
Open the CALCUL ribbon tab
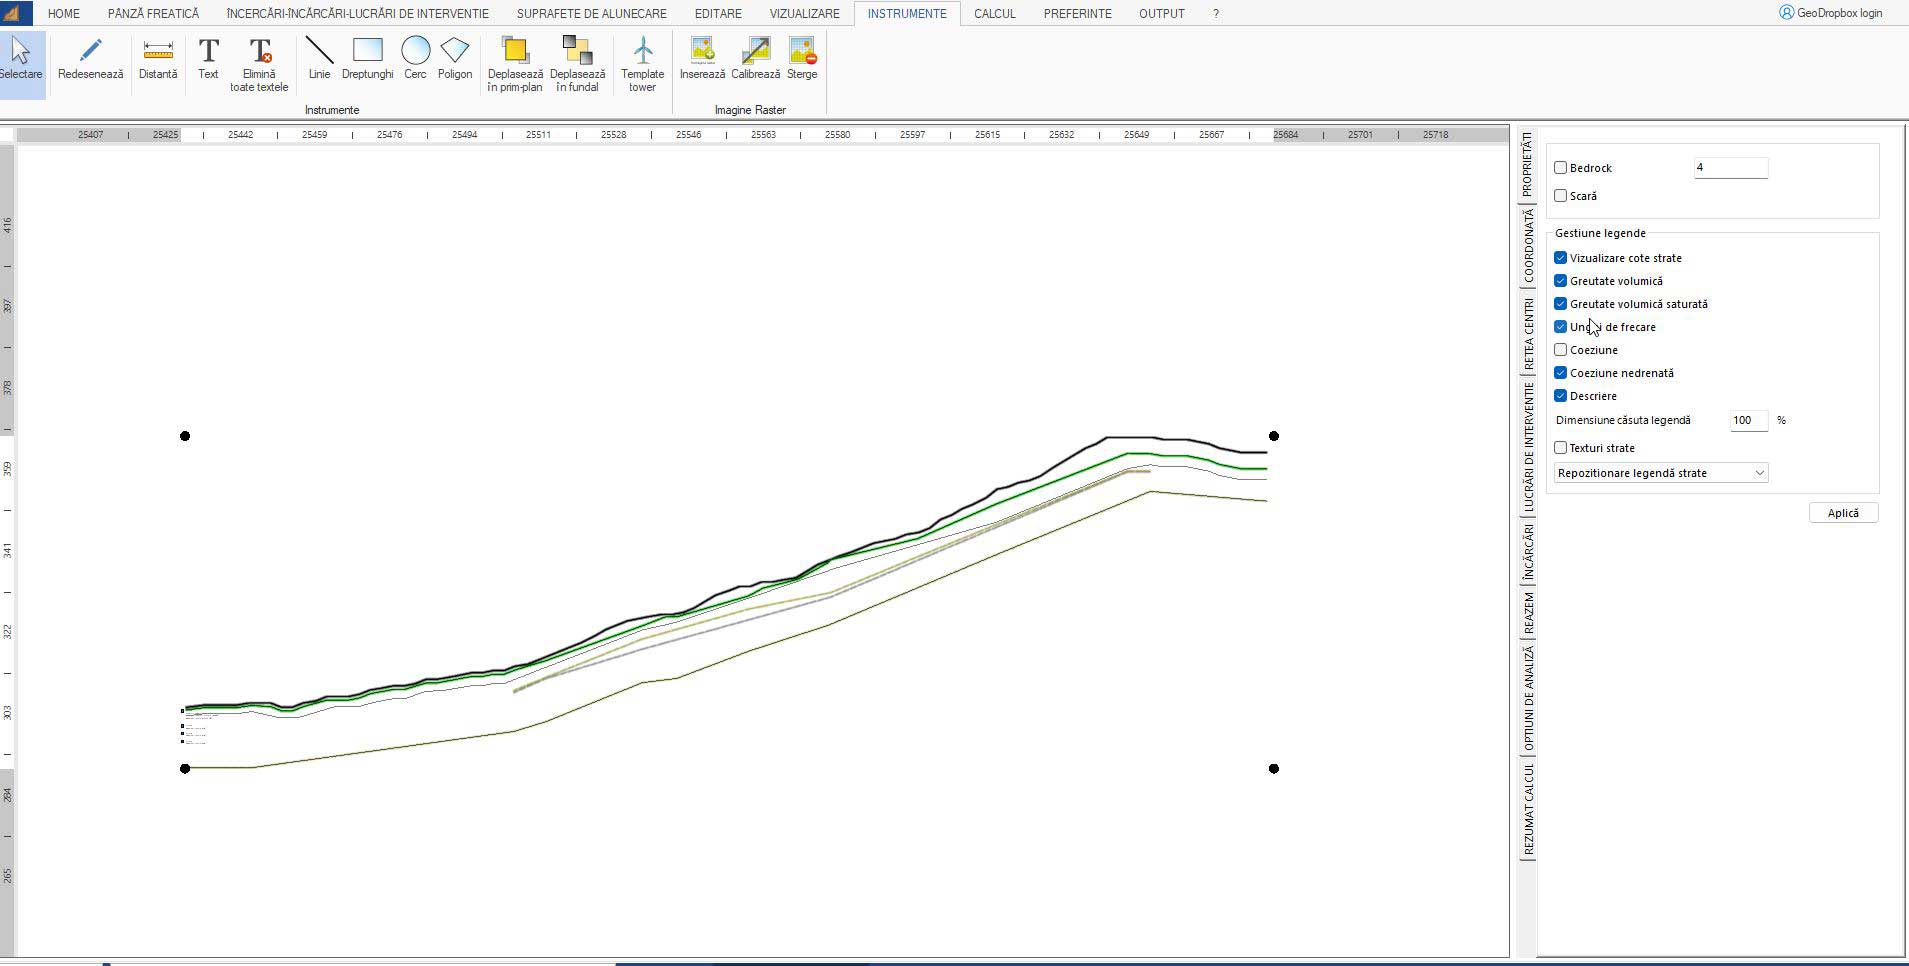point(994,14)
